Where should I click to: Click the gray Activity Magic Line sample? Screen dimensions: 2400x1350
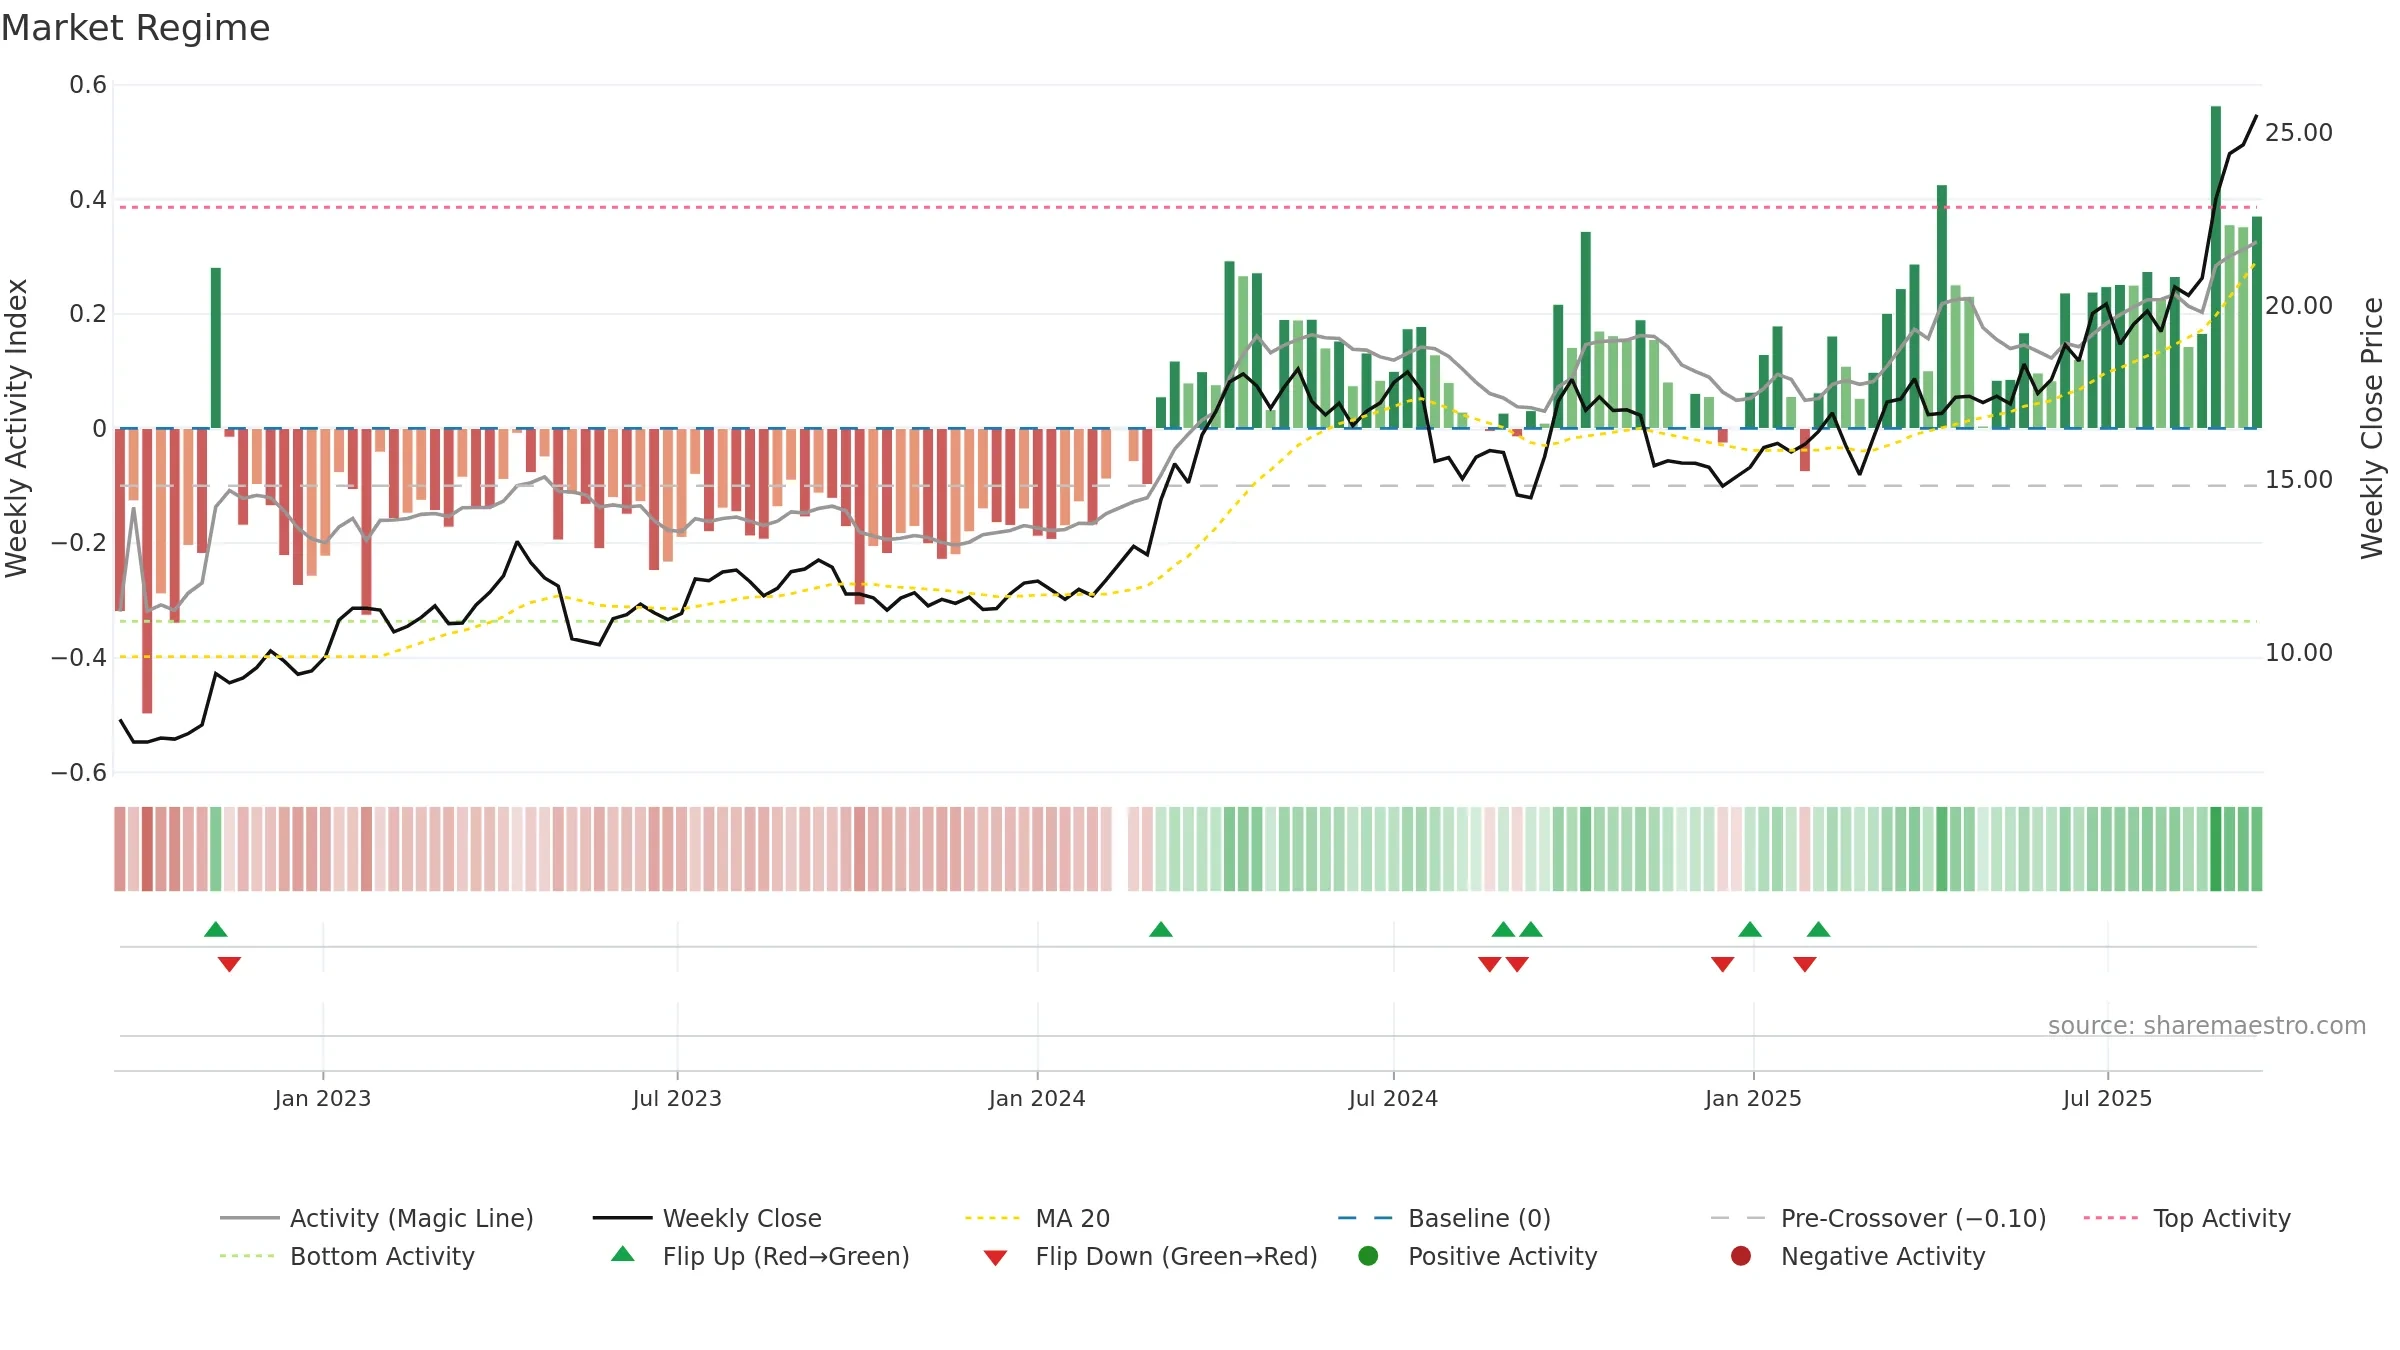point(249,1218)
